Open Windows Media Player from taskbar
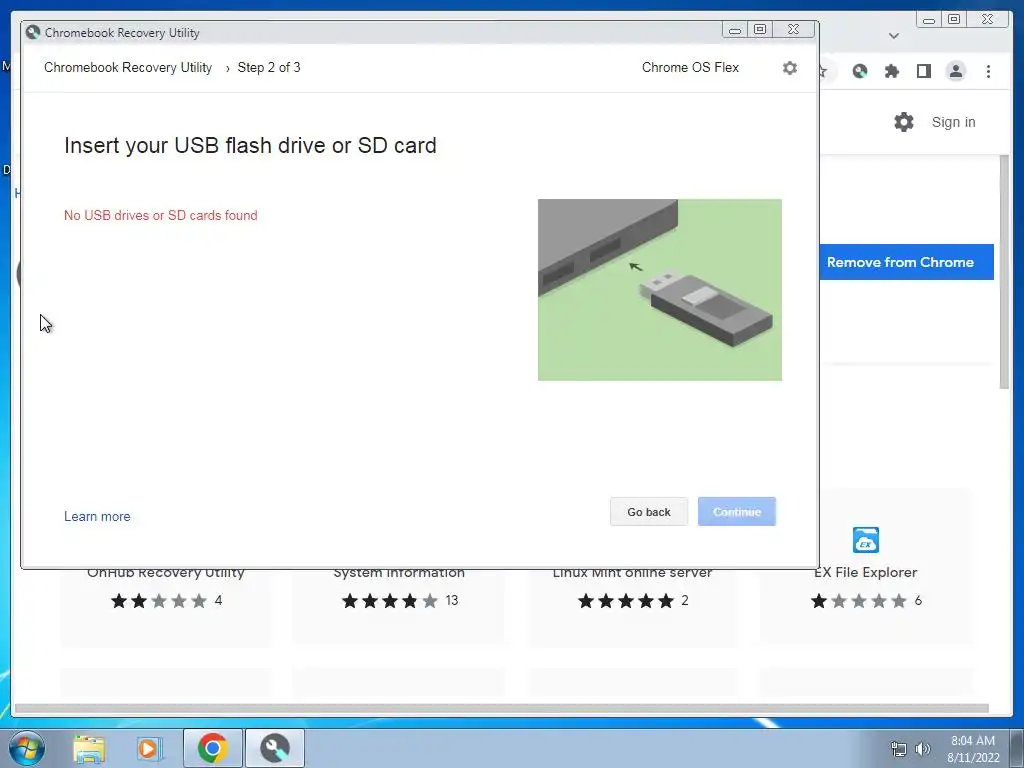Image resolution: width=1024 pixels, height=768 pixels. click(x=150, y=749)
